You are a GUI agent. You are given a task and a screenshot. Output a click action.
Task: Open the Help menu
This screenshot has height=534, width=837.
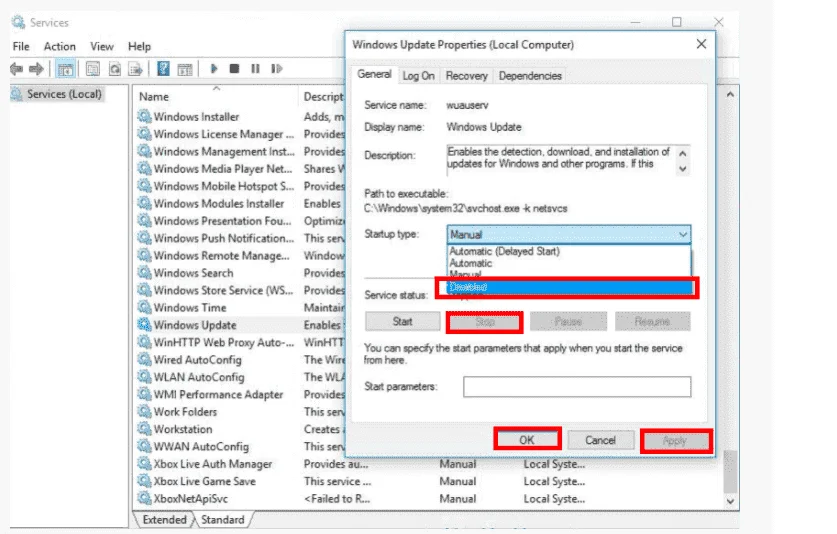(139, 46)
